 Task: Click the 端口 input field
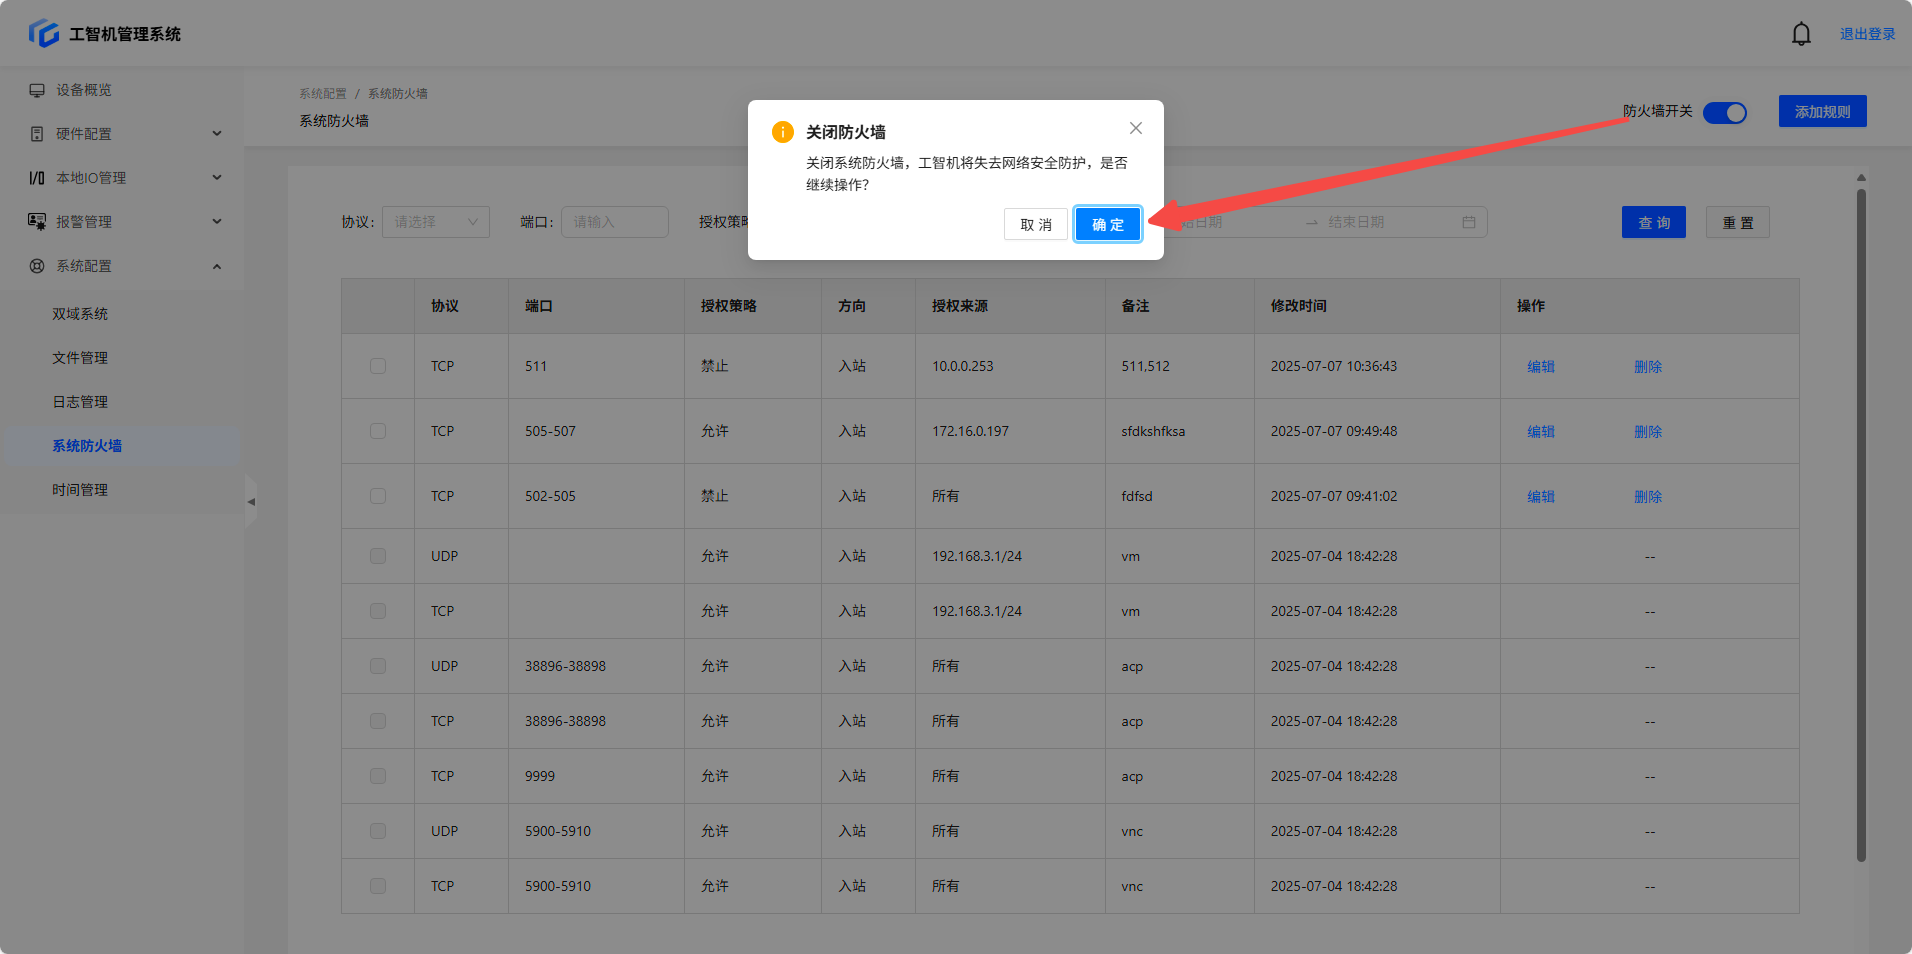614,222
